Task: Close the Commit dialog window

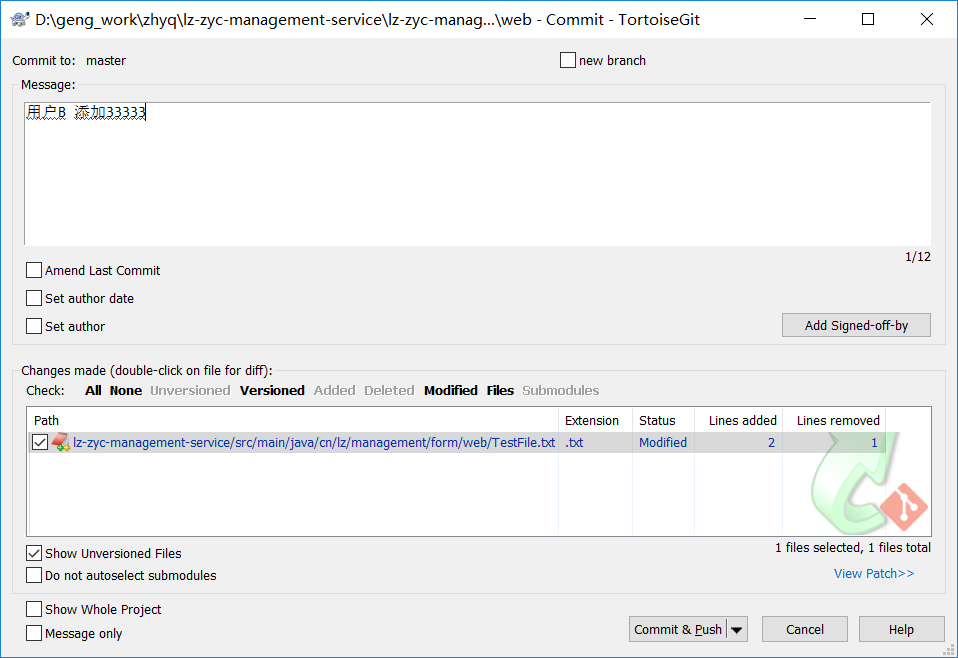Action: 926,20
